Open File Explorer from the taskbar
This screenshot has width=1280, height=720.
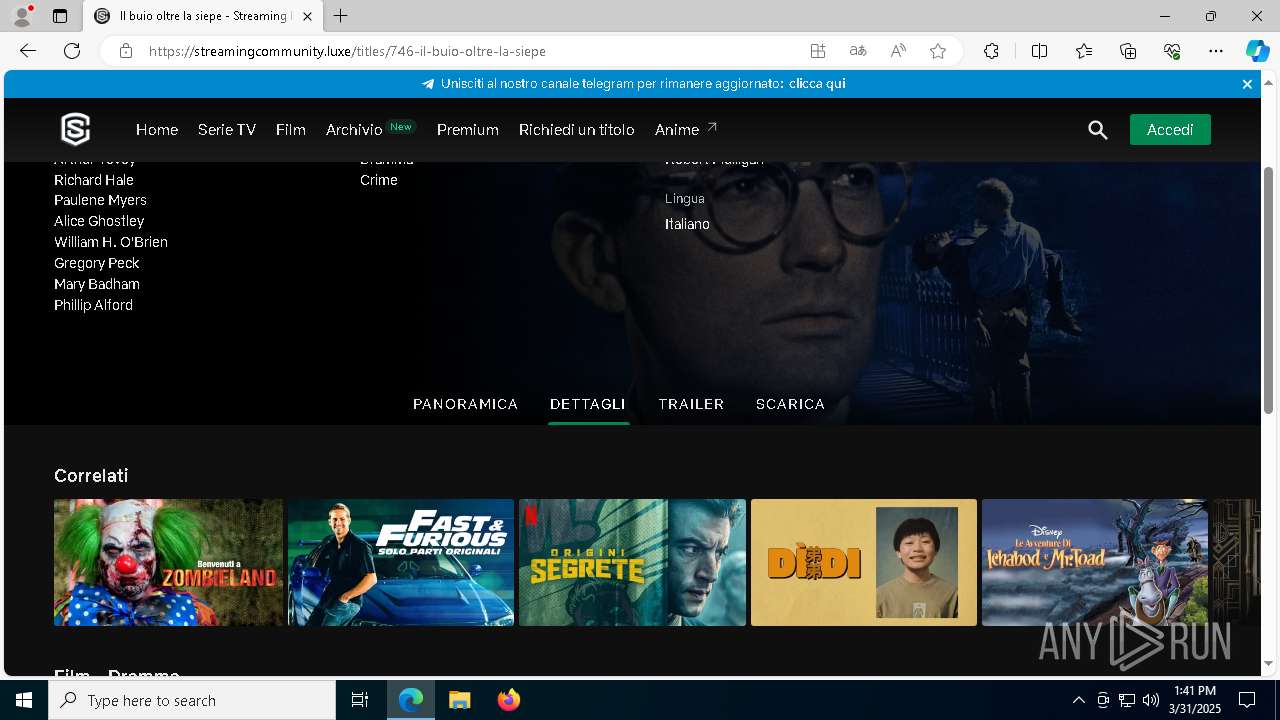[x=459, y=700]
